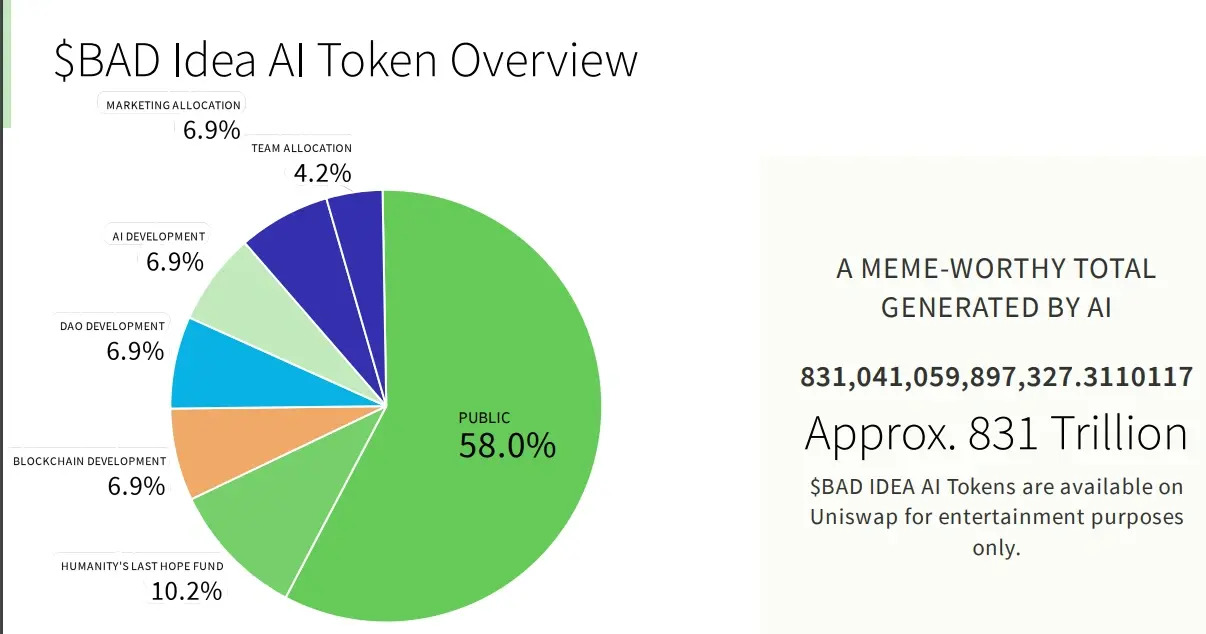Click the A MEME-WORTHY TOTAL heading
Screen dimensions: 1206x634
coord(996,268)
